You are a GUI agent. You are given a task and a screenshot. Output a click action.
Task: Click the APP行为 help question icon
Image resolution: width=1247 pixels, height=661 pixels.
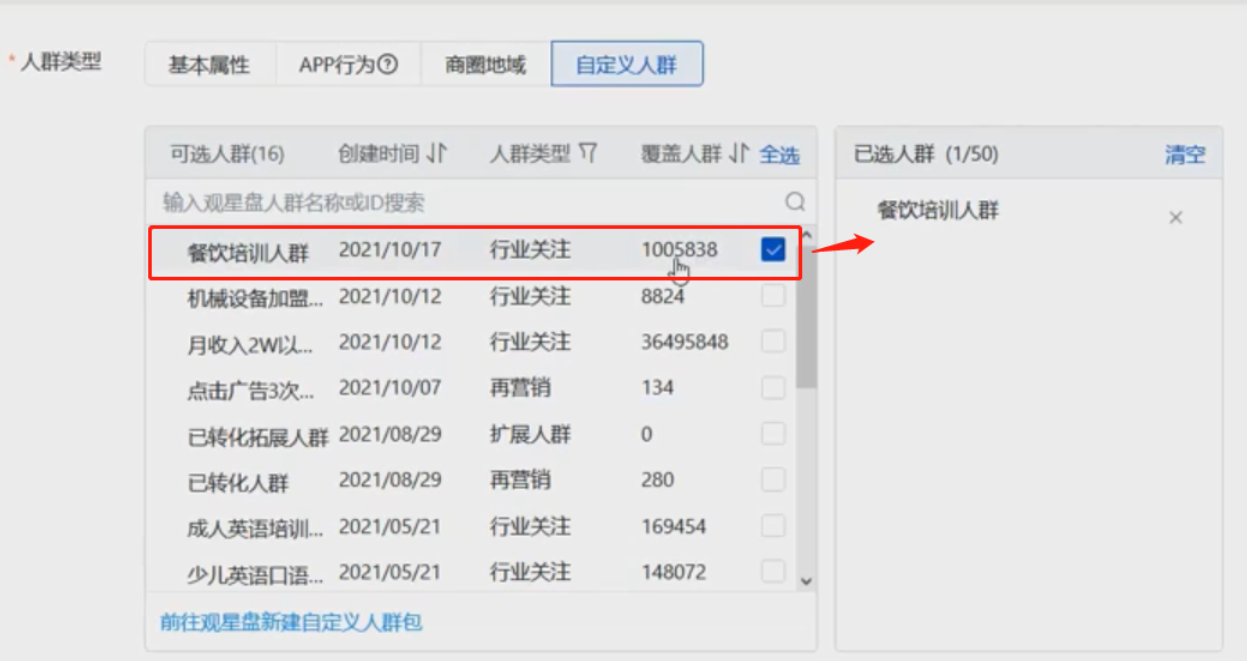[x=388, y=65]
